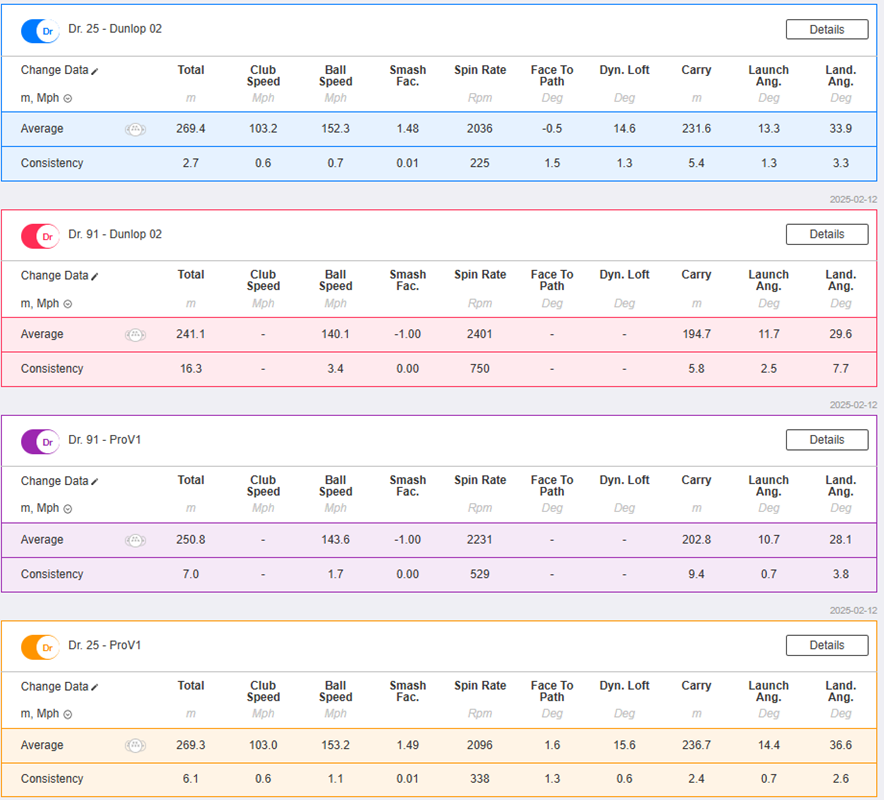
Task: Open Details for Dr. 91 - ProV1
Action: 826,440
